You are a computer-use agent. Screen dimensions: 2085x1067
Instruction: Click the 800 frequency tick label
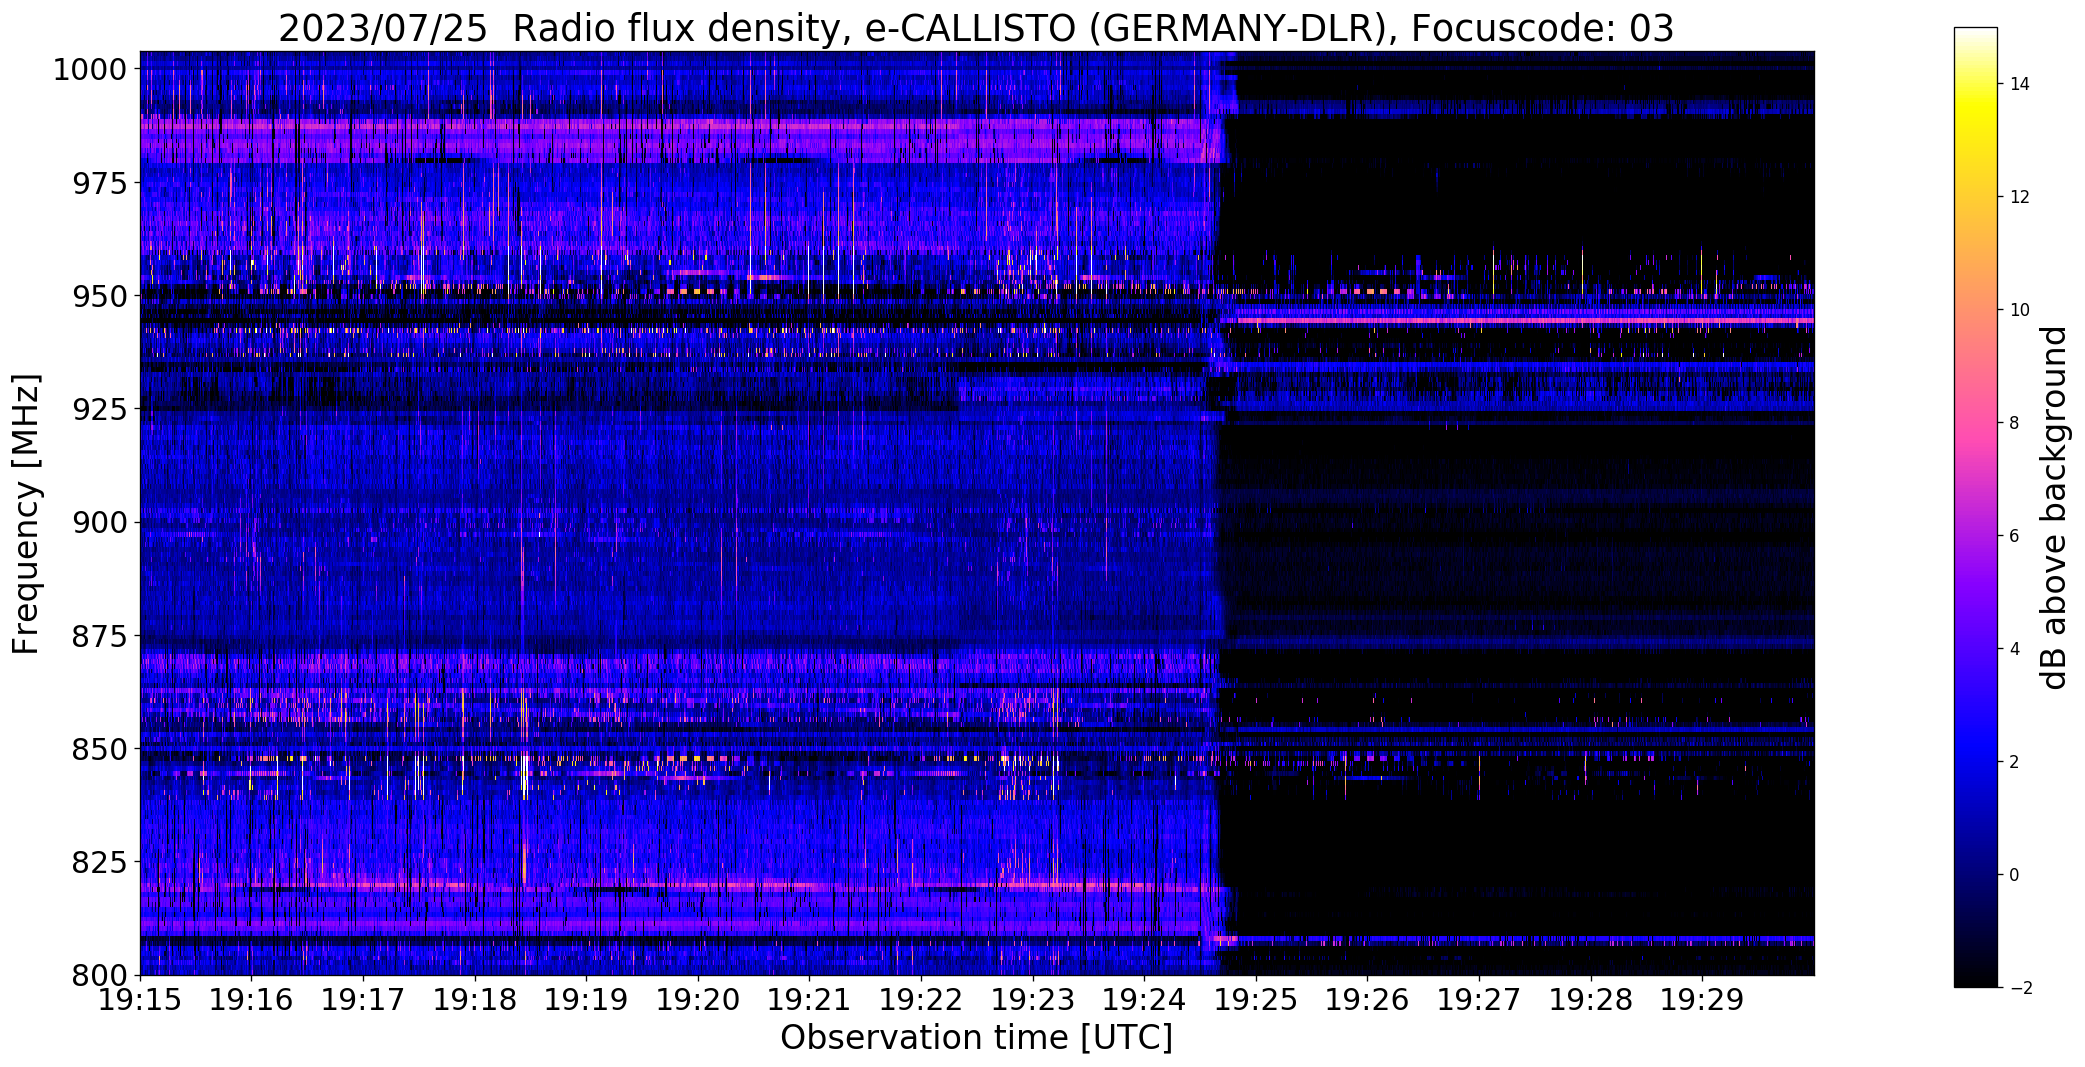(x=99, y=974)
